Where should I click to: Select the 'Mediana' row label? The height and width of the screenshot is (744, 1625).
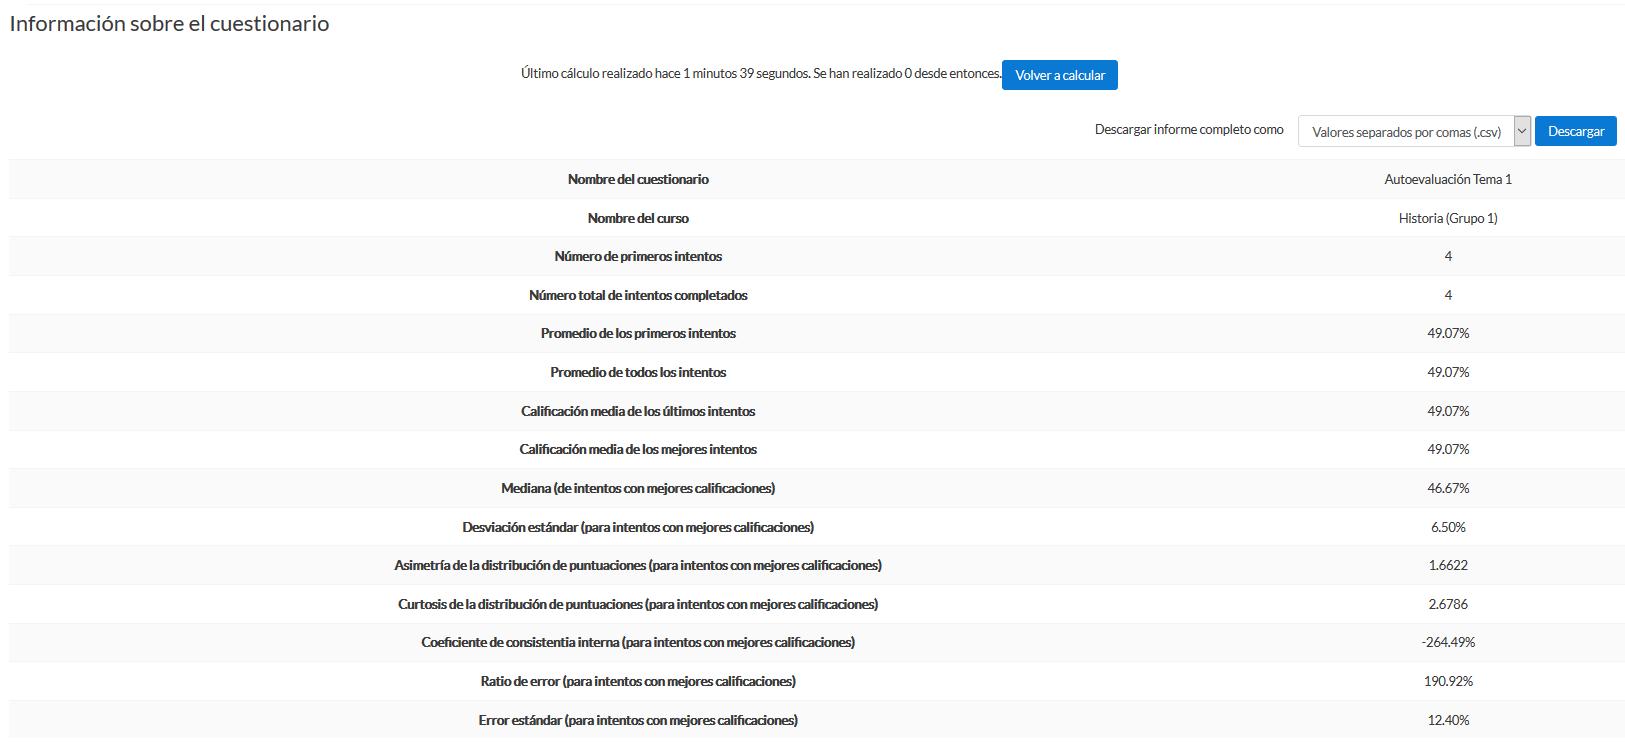[x=638, y=488]
